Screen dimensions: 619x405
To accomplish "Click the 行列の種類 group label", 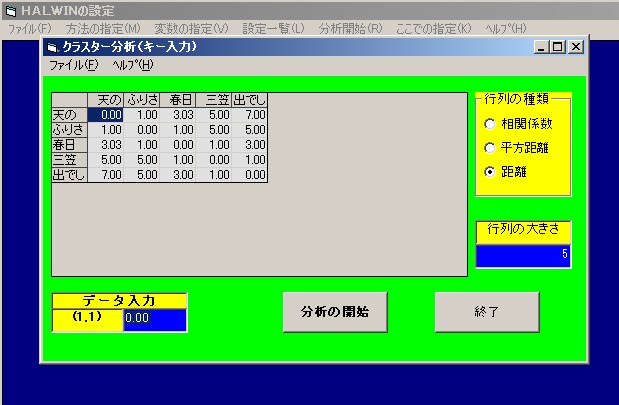I will pos(516,98).
